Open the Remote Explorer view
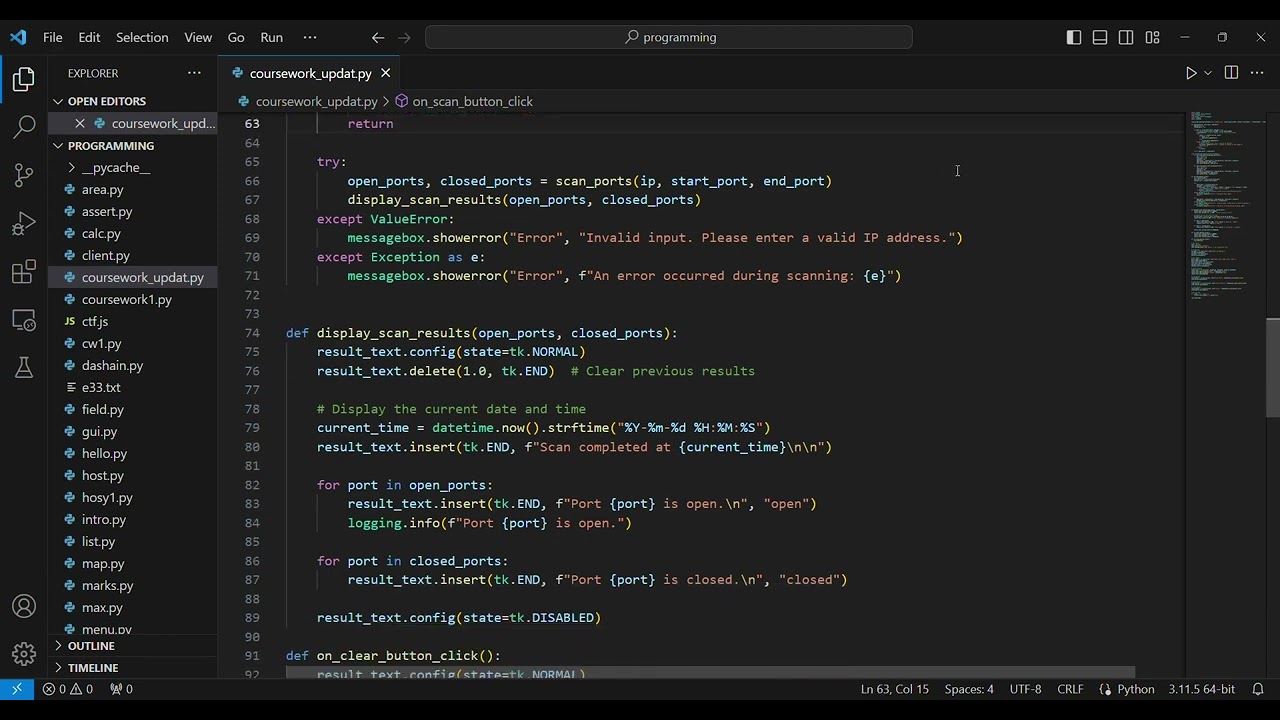The image size is (1280, 720). click(x=24, y=320)
